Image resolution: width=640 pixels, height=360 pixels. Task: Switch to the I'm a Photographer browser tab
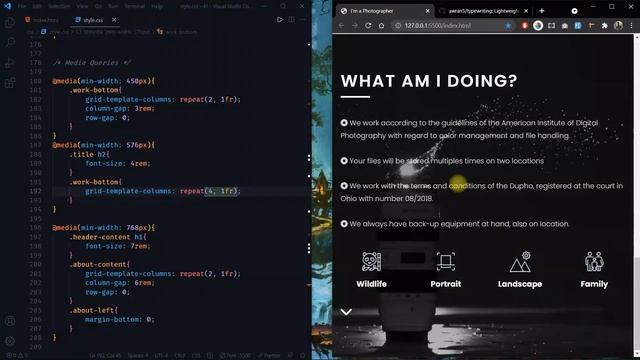tap(384, 11)
